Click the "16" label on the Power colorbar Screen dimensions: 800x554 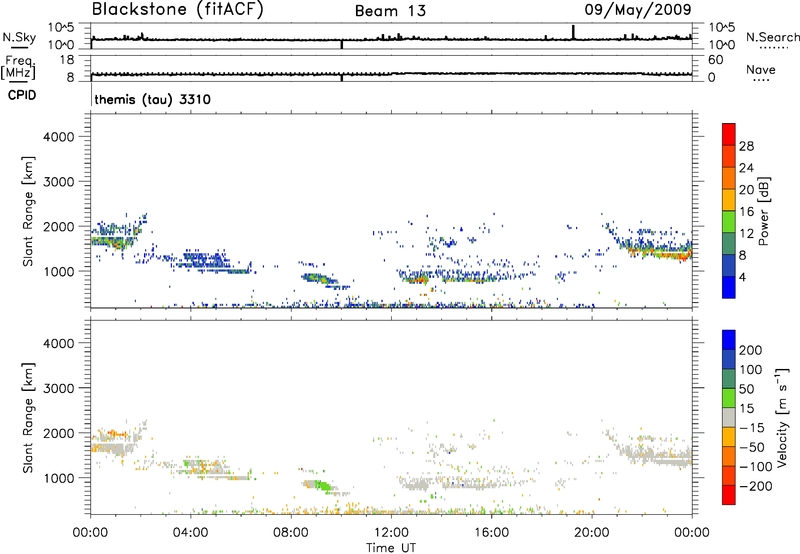click(746, 212)
